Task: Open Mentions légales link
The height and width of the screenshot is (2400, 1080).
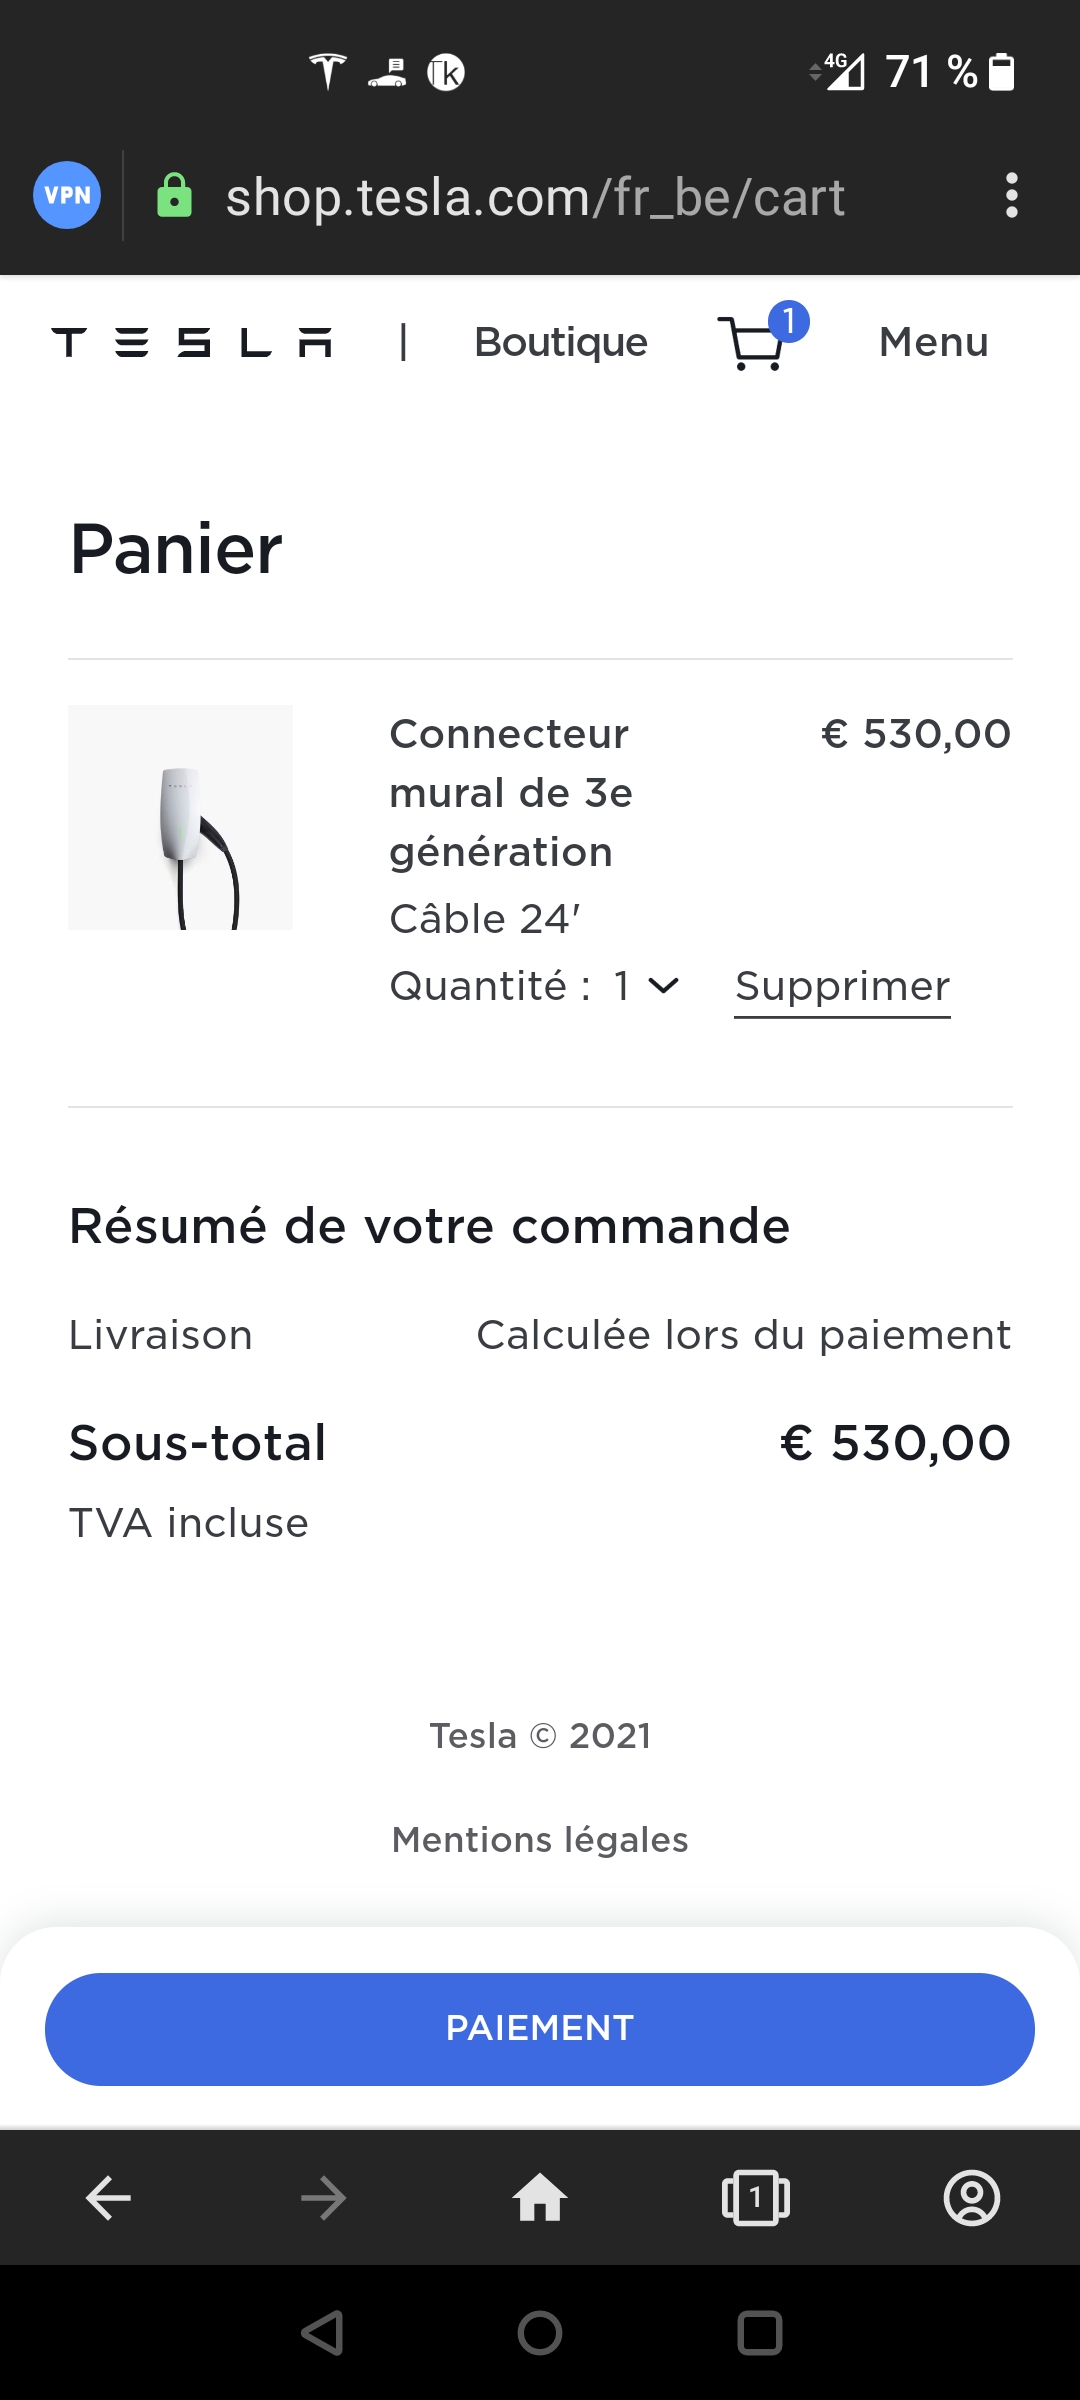Action: click(540, 1840)
